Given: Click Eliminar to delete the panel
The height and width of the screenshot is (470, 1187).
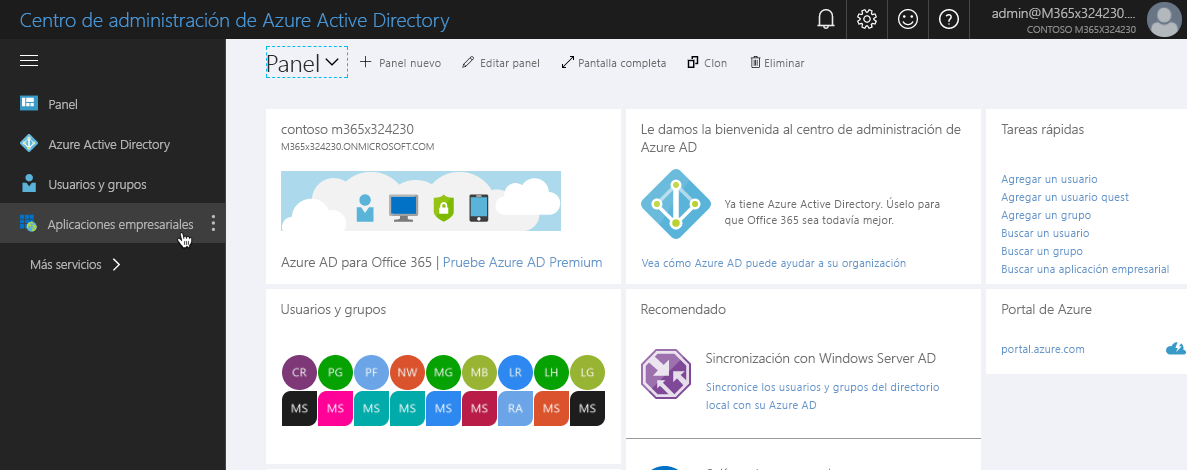Looking at the screenshot, I should tap(777, 63).
